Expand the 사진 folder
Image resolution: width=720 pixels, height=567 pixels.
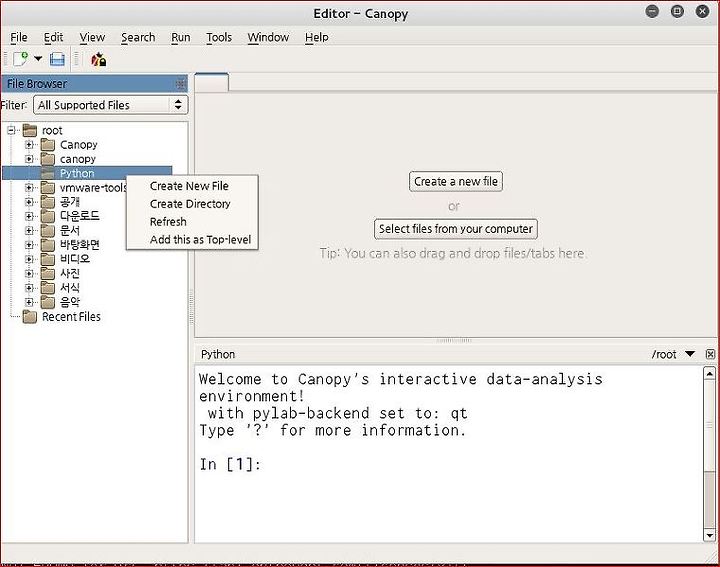click(29, 274)
